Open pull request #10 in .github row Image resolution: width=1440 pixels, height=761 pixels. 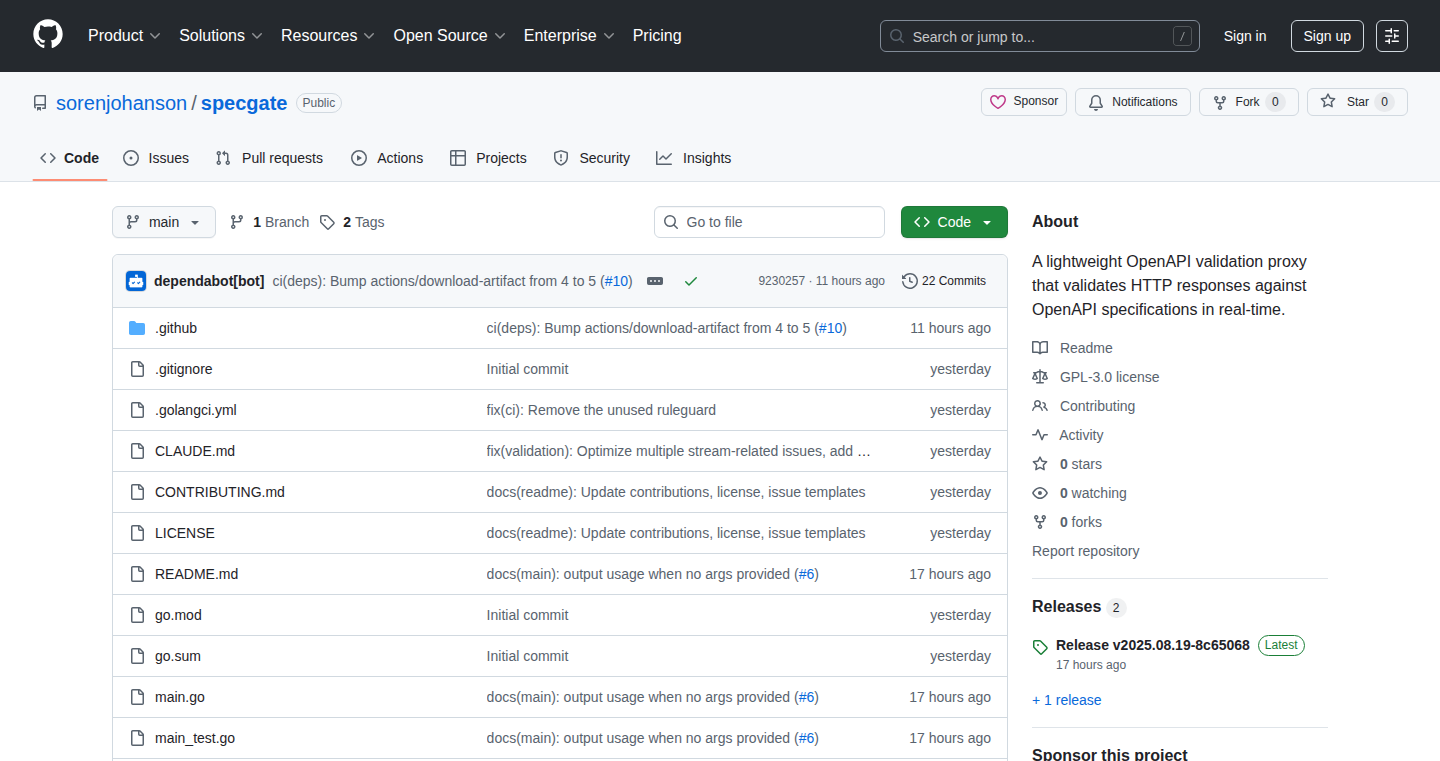pos(830,328)
